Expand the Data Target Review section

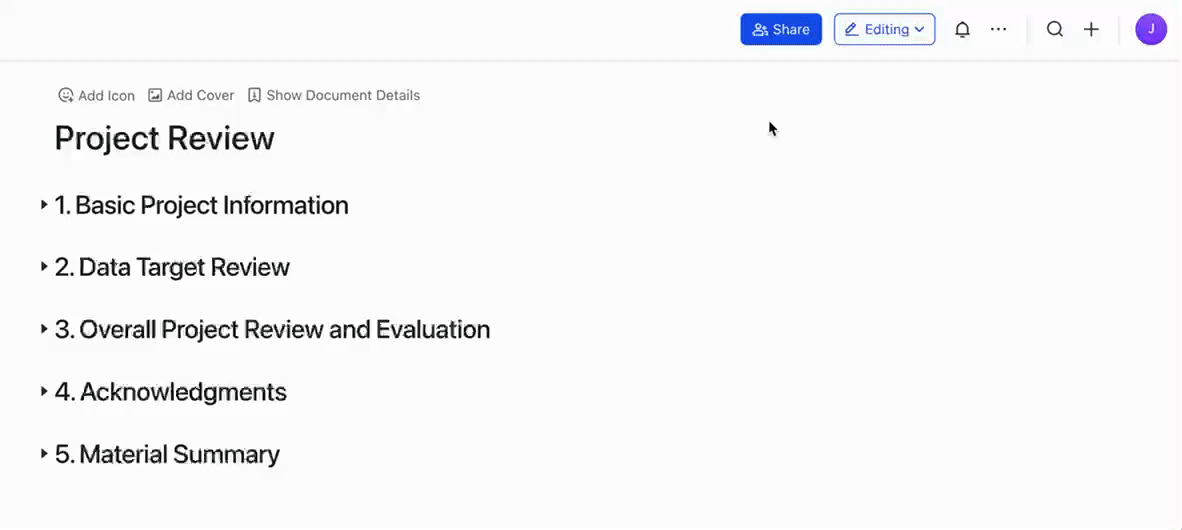44,267
